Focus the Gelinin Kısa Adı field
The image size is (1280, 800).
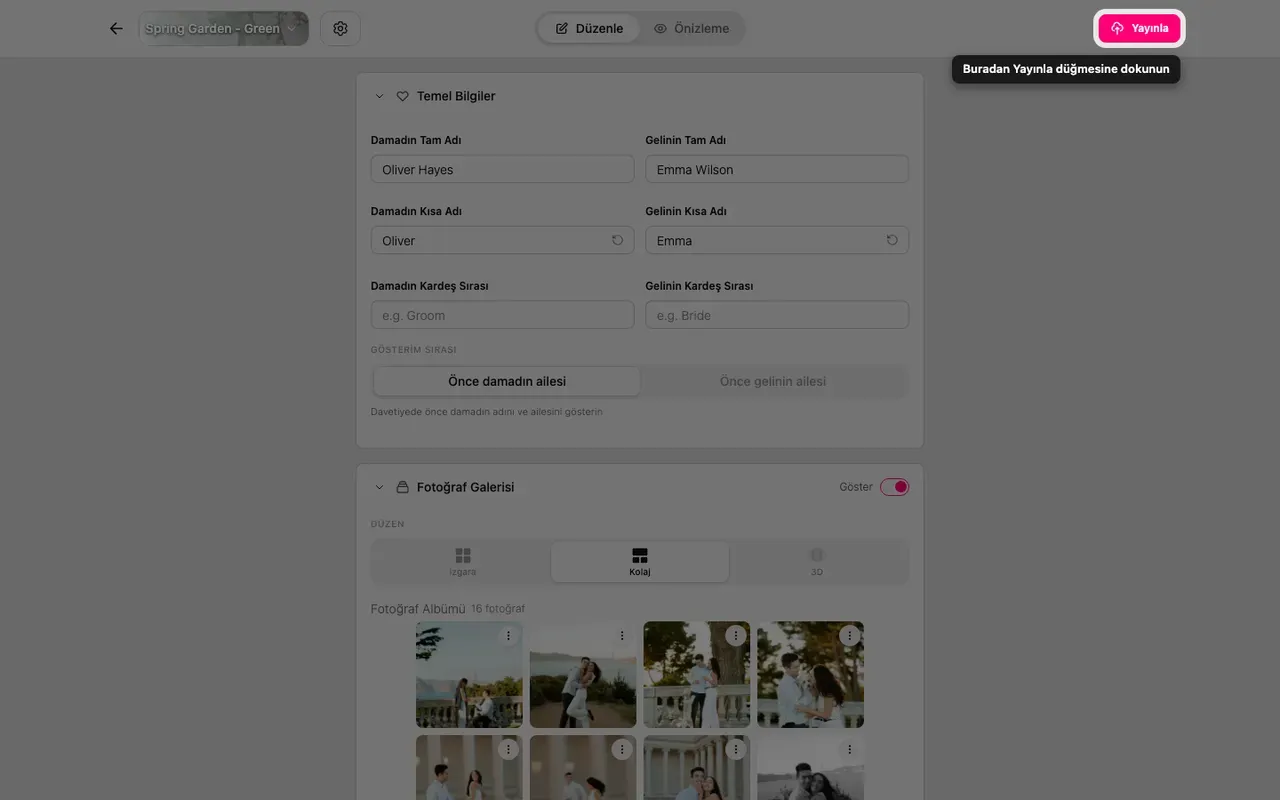coord(777,240)
